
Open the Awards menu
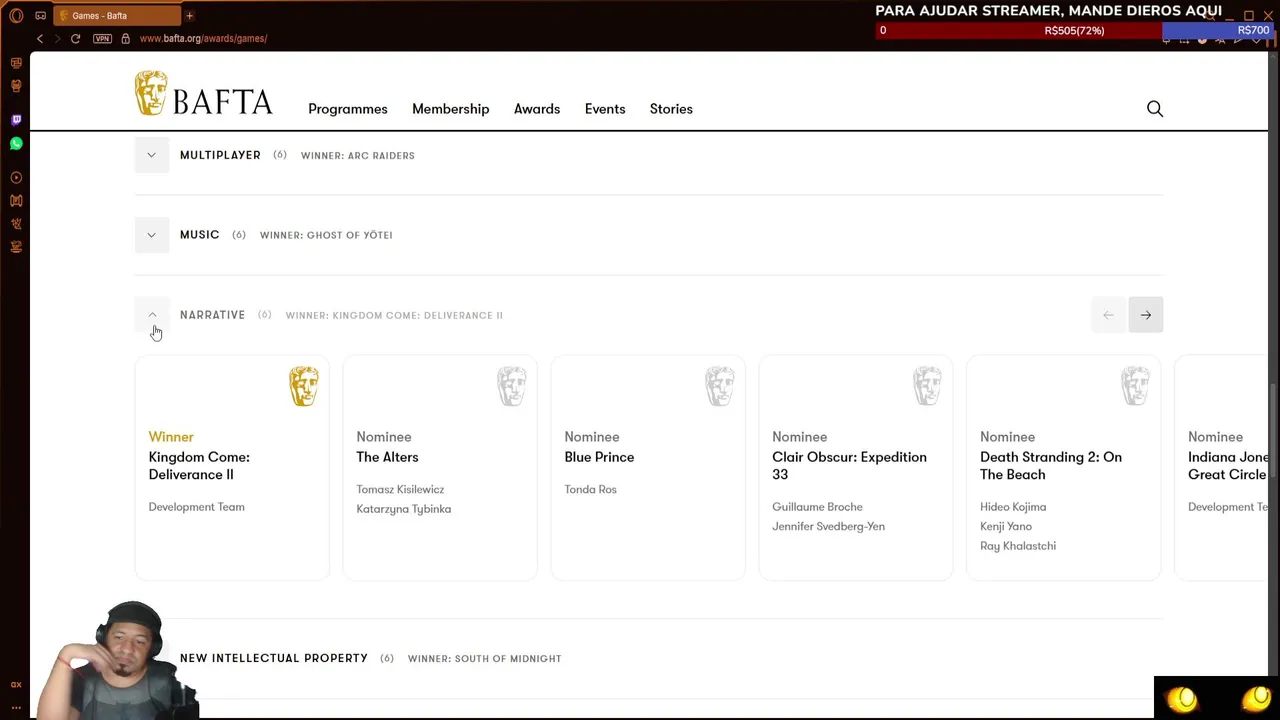tap(537, 109)
